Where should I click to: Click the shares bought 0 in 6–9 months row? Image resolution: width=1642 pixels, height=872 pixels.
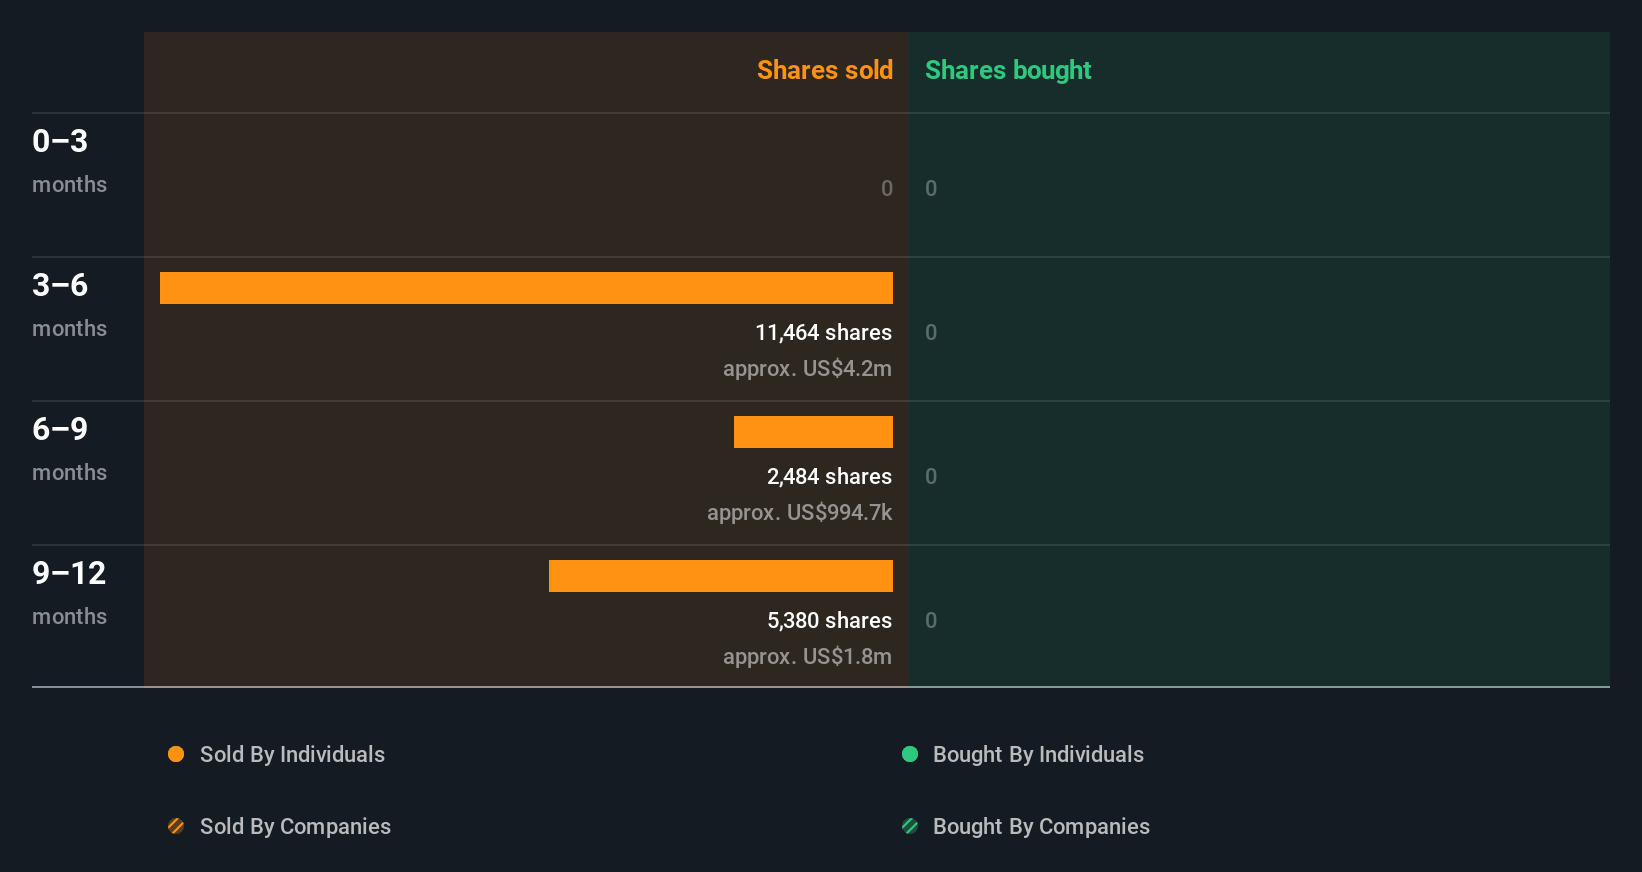[x=931, y=476]
